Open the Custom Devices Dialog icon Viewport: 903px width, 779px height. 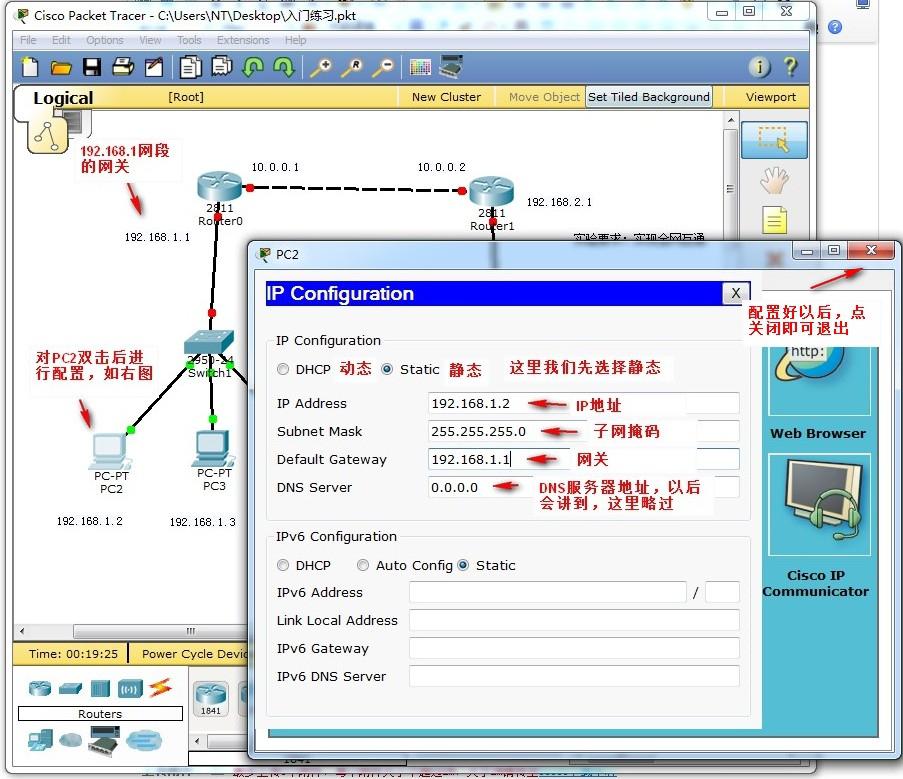click(x=451, y=66)
